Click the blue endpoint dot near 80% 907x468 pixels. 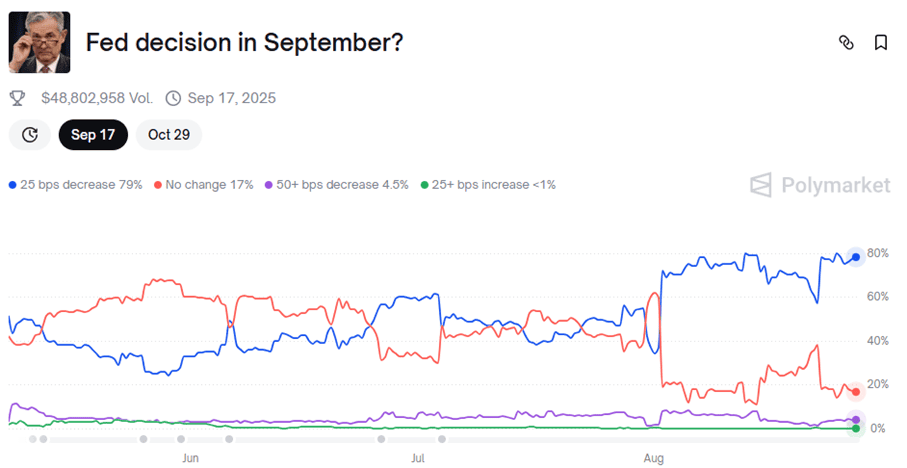pyautogui.click(x=856, y=257)
